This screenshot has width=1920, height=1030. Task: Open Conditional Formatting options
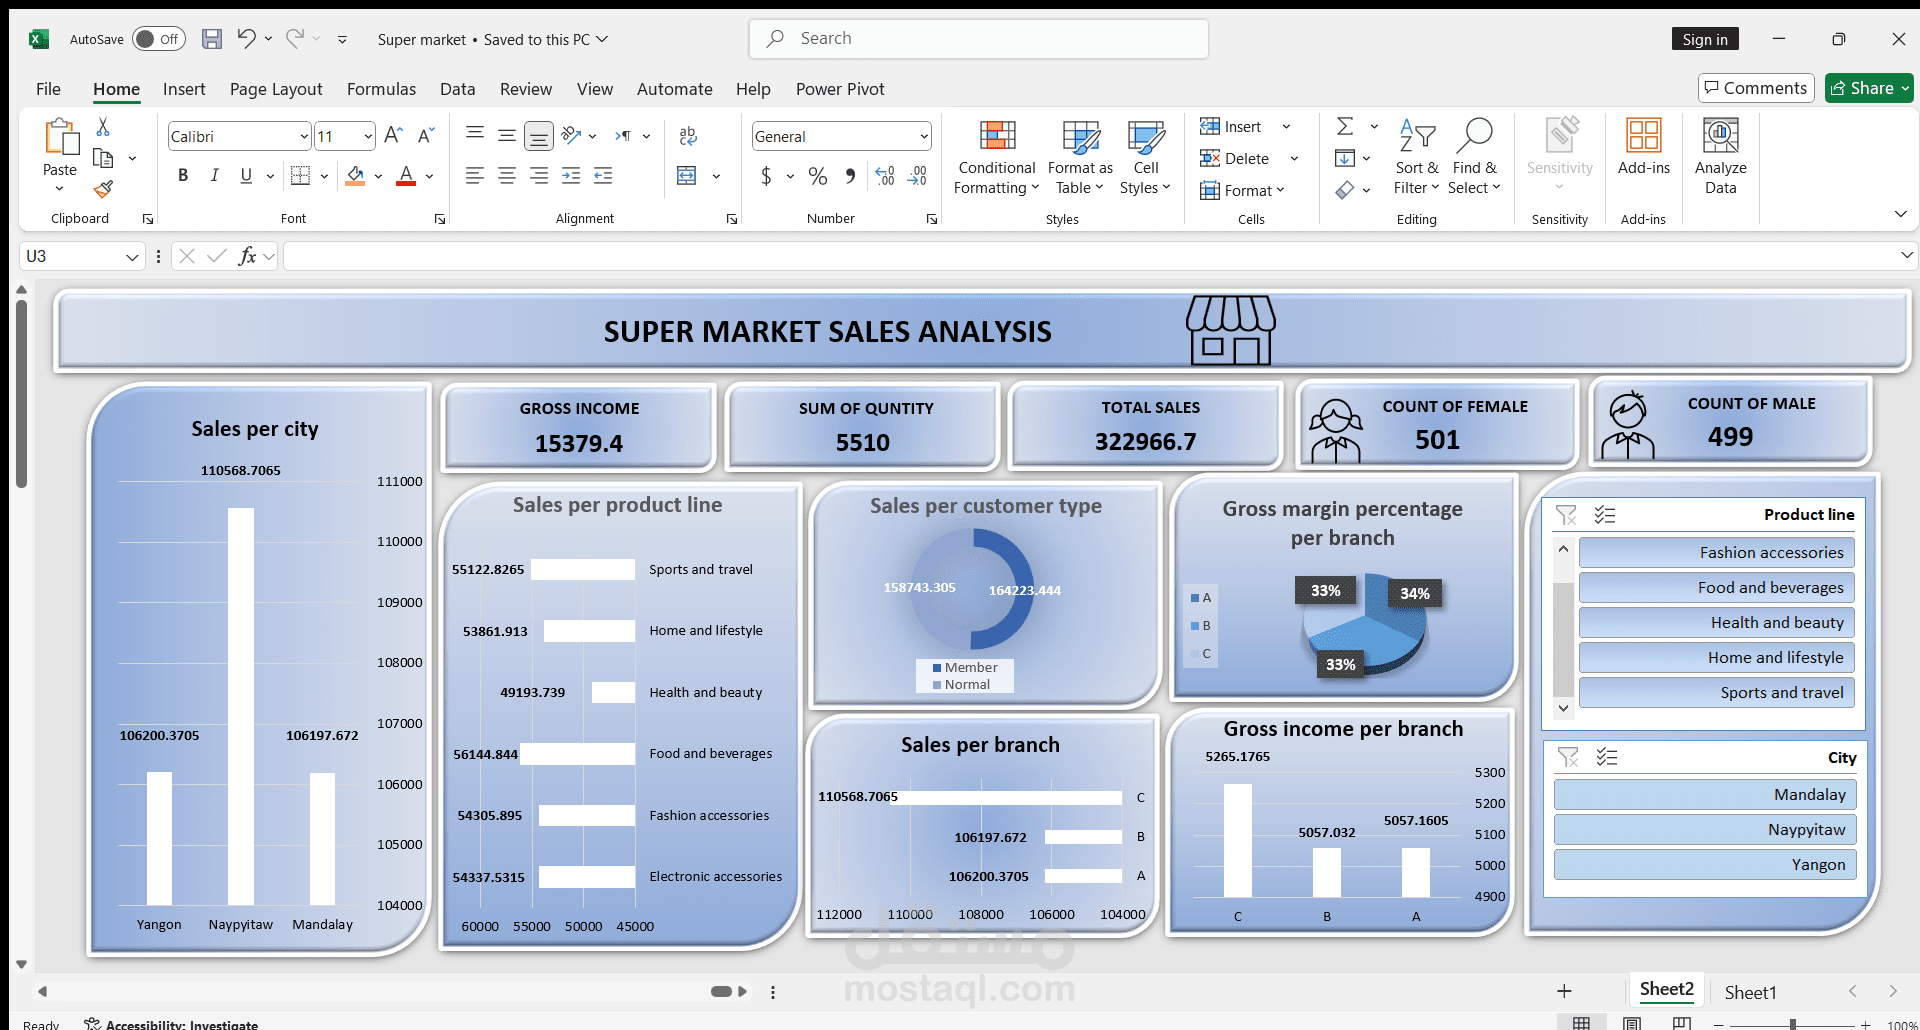tap(996, 158)
